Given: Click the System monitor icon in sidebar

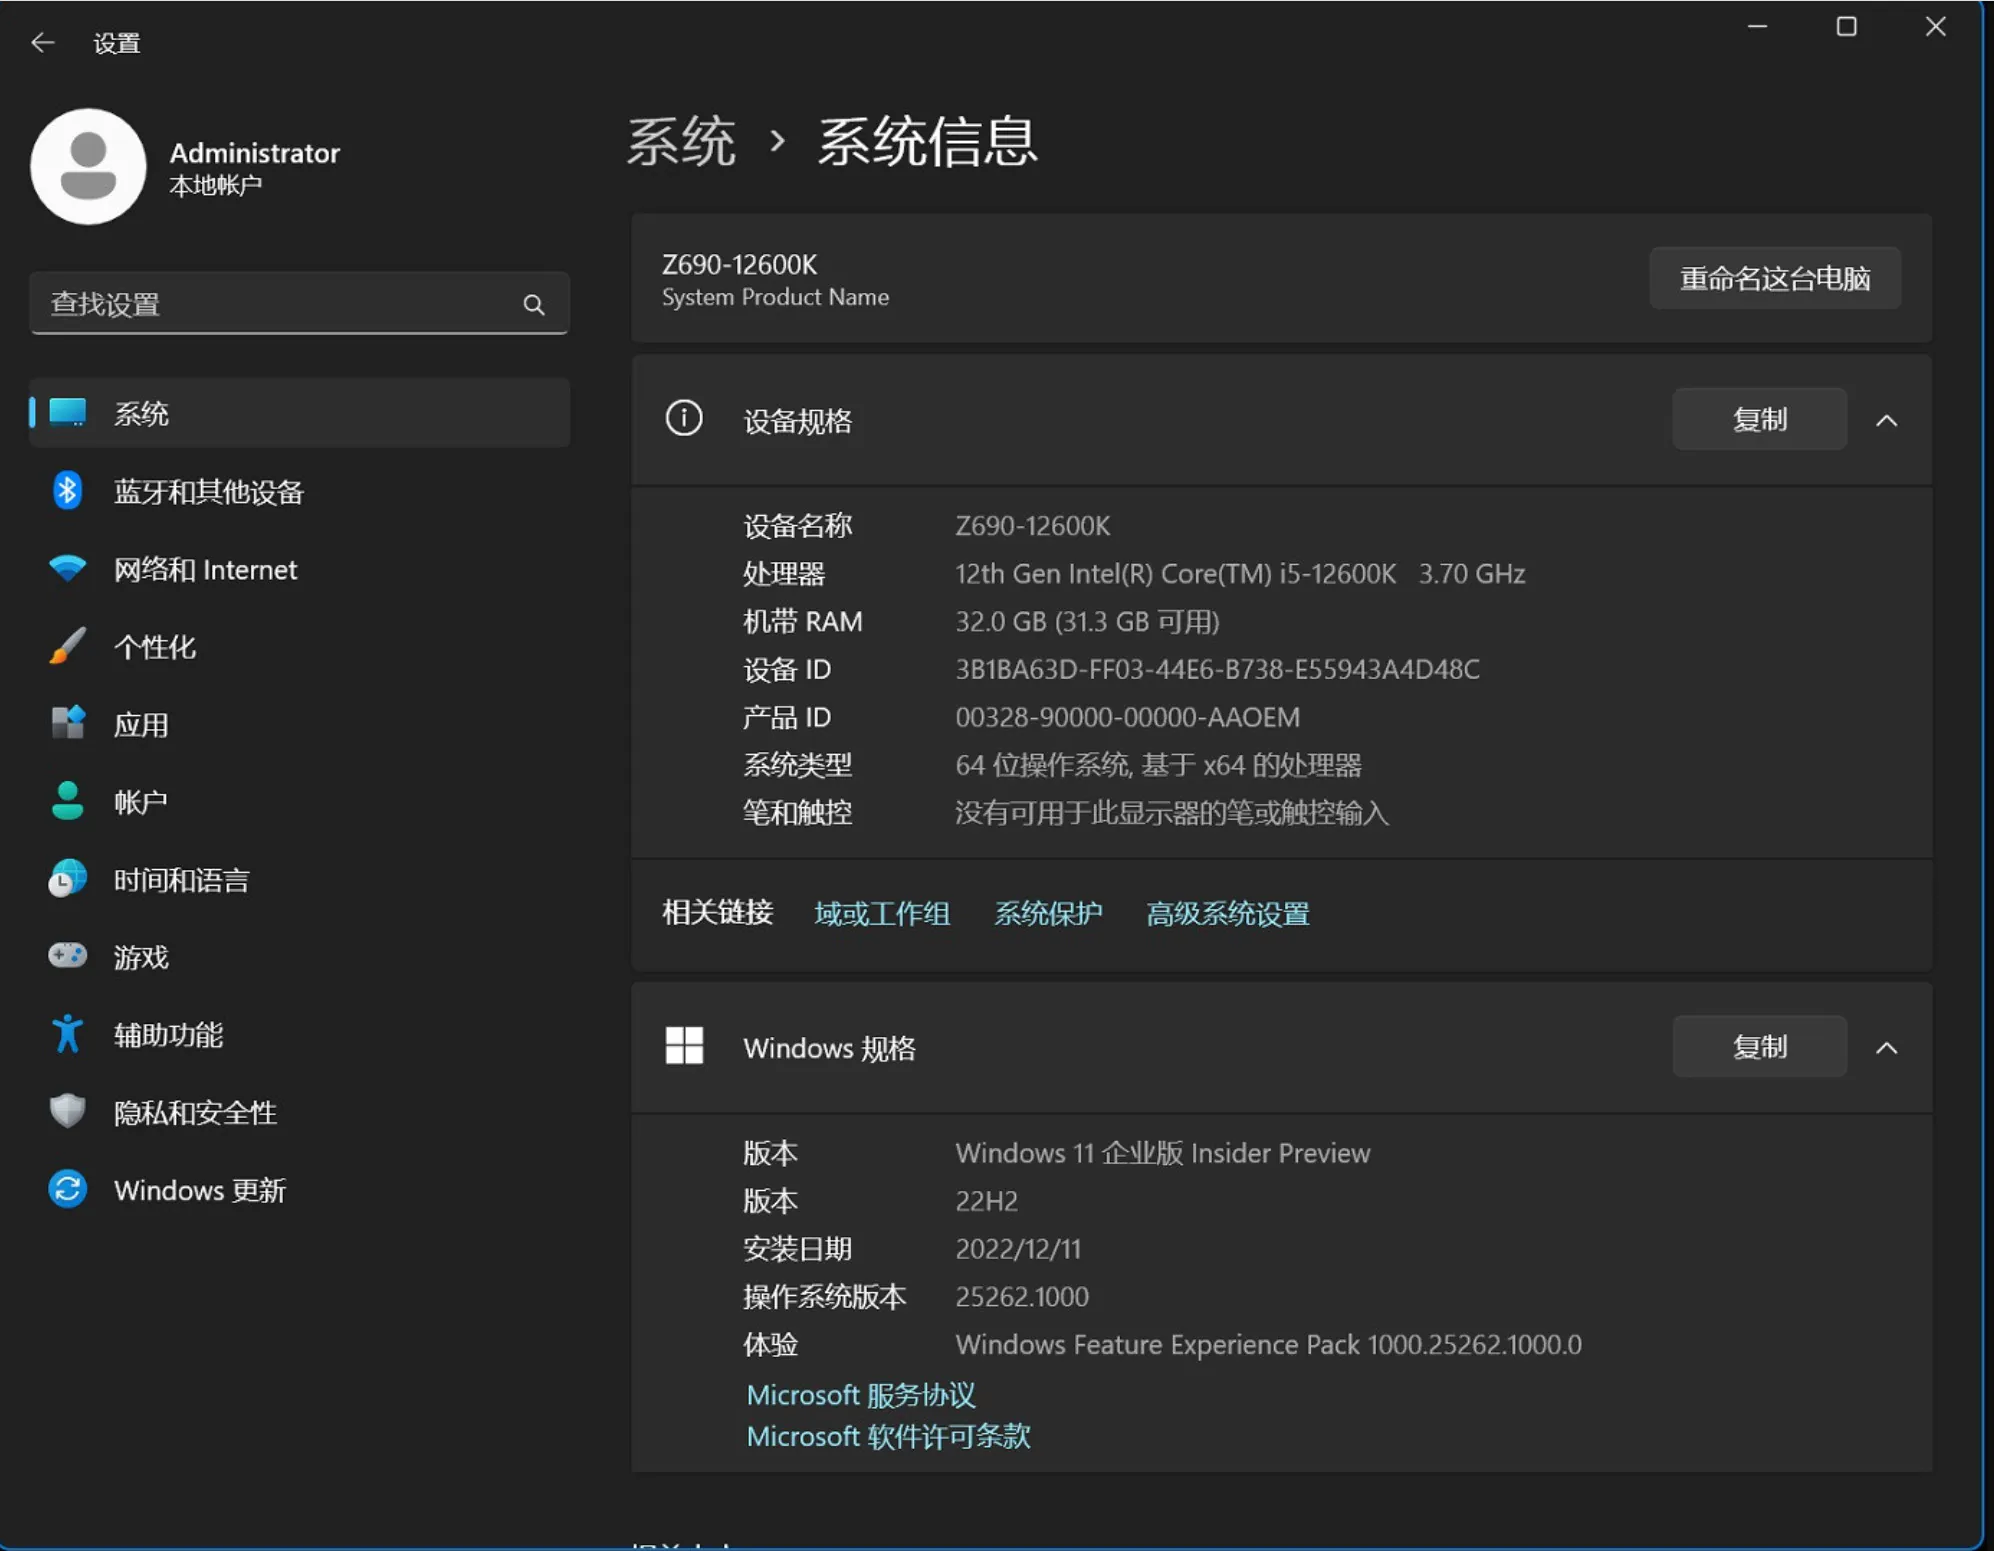Looking at the screenshot, I should coord(68,413).
